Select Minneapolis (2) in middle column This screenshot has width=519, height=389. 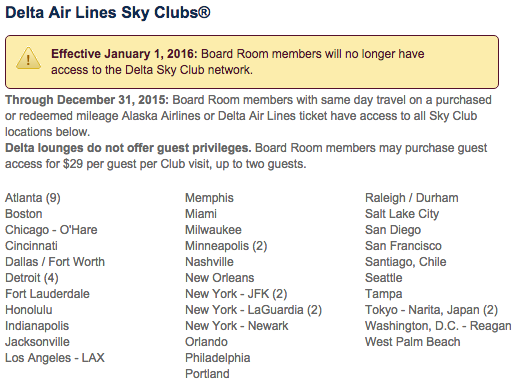pyautogui.click(x=226, y=246)
